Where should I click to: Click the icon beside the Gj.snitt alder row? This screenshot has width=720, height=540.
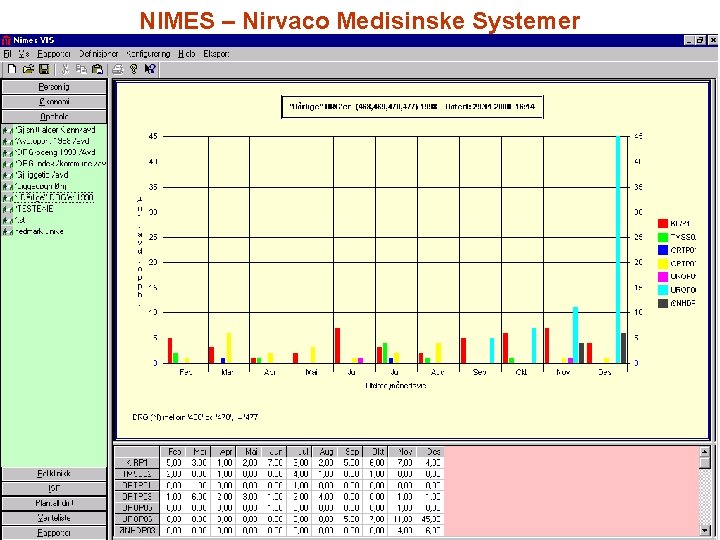pos(8,130)
